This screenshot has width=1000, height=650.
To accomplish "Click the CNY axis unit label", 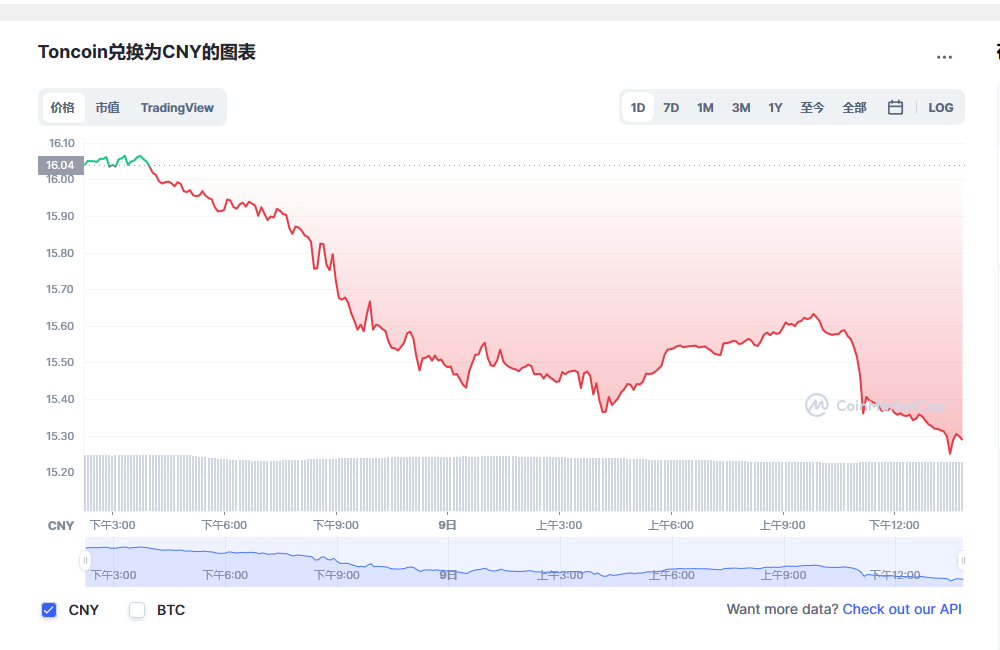I will [61, 526].
